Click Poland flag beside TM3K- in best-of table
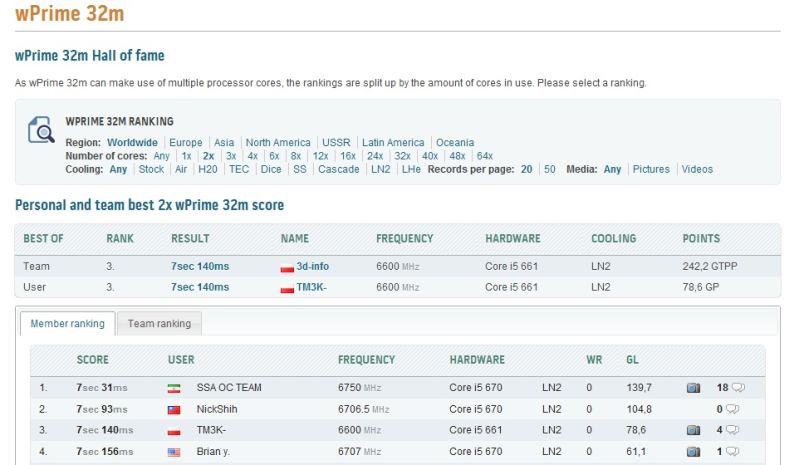This screenshot has width=800, height=465. [287, 288]
